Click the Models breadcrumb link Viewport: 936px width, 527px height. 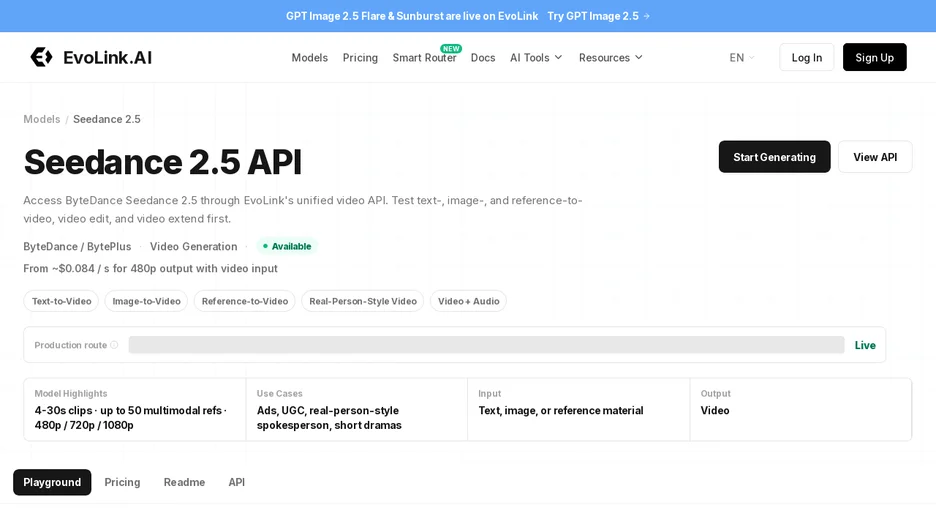pos(42,119)
